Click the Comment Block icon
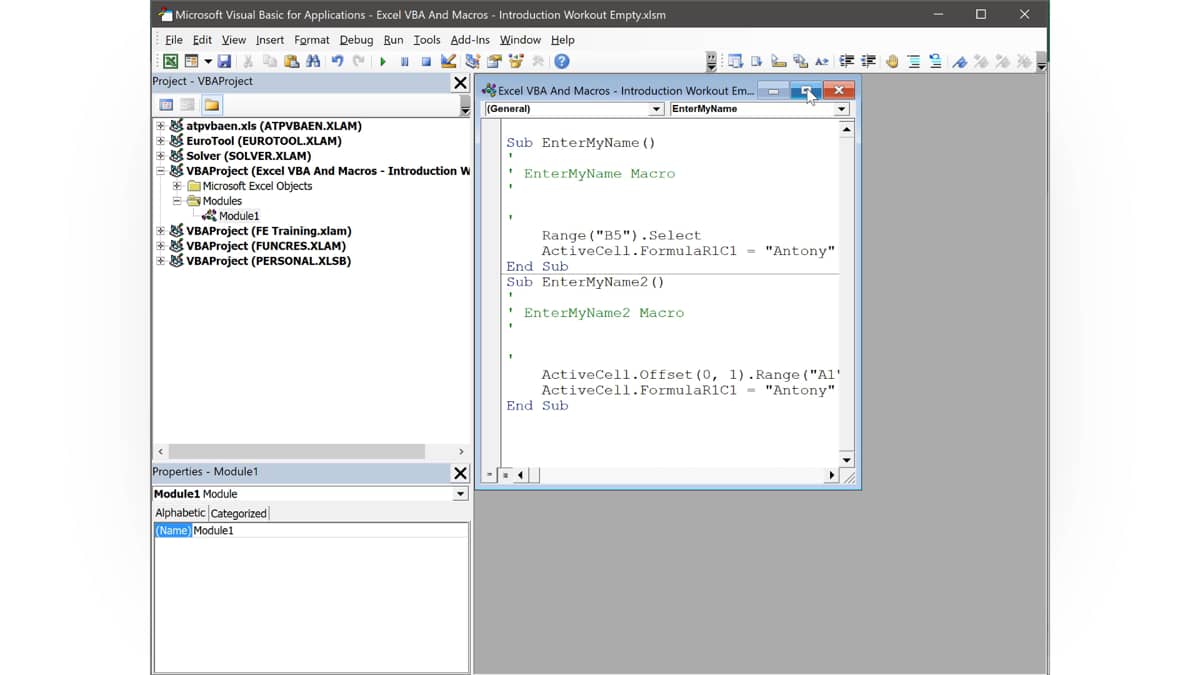Screen dimensions: 1200x675 [914, 61]
